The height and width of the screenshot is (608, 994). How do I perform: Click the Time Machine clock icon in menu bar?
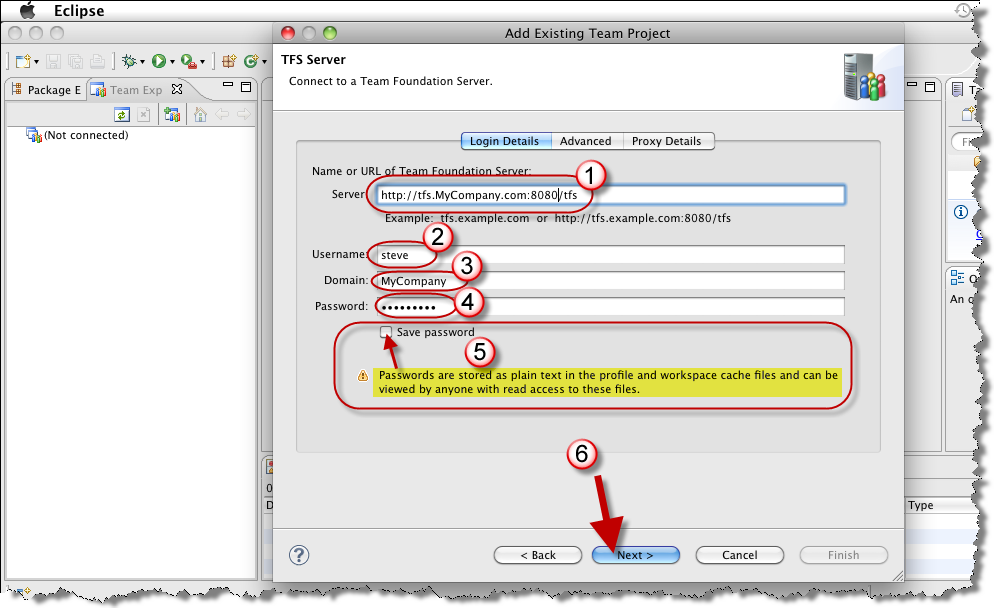point(963,10)
